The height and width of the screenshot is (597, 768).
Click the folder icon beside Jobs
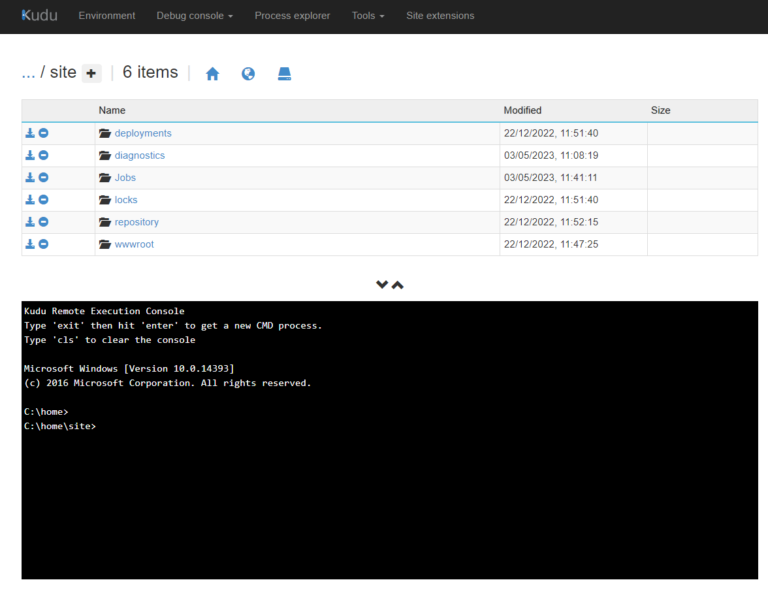pyautogui.click(x=105, y=177)
